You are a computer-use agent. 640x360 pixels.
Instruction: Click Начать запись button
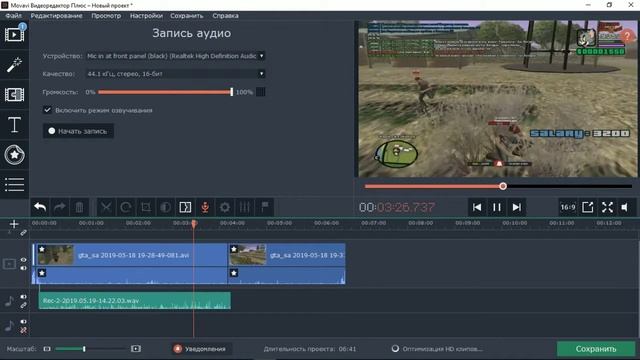[78, 131]
